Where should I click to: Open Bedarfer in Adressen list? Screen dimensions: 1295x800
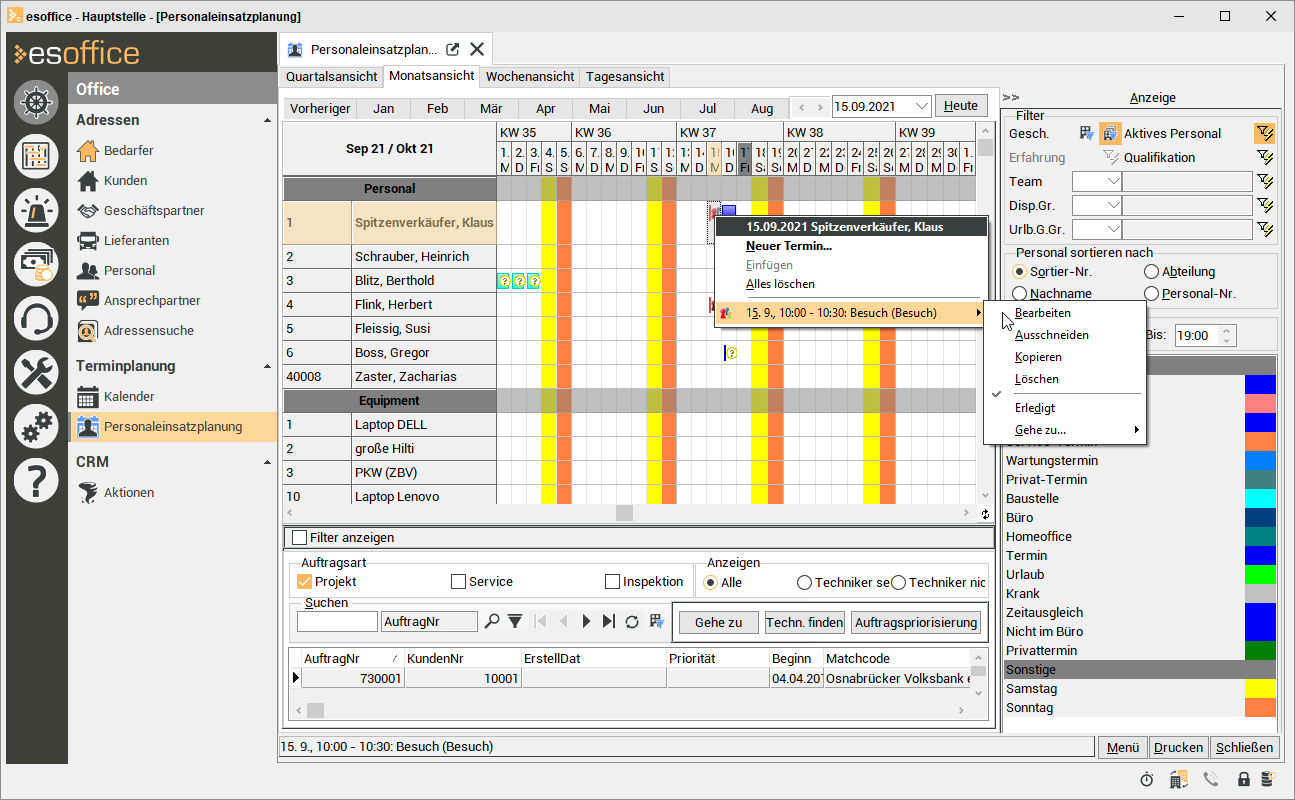128,150
